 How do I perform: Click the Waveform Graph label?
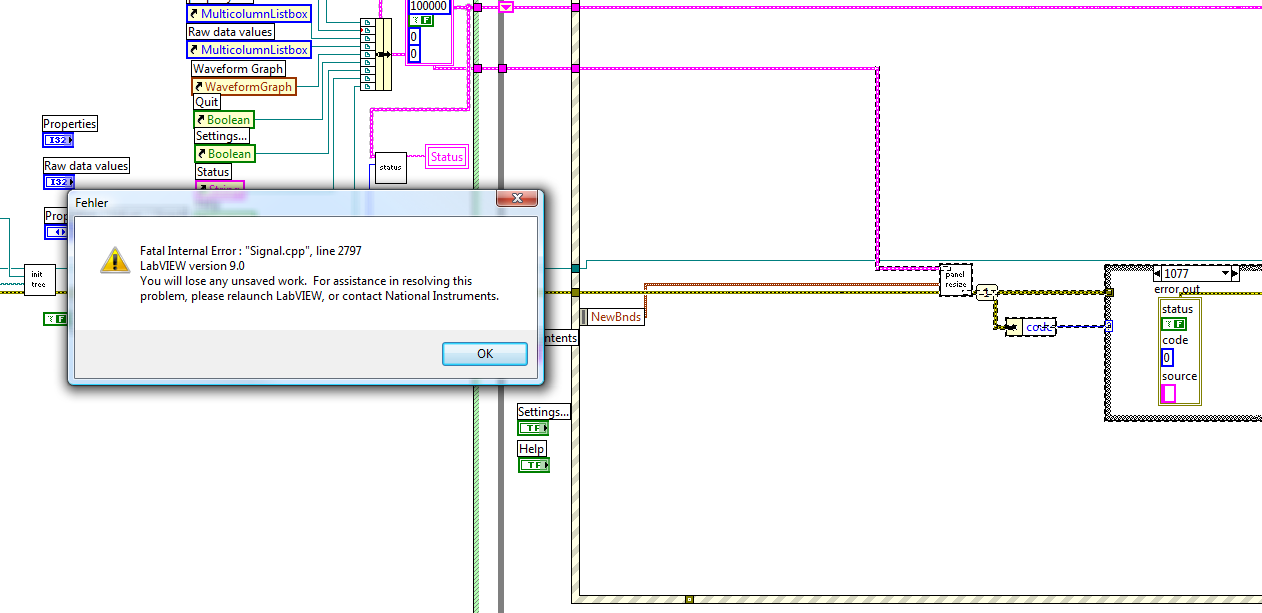click(238, 69)
